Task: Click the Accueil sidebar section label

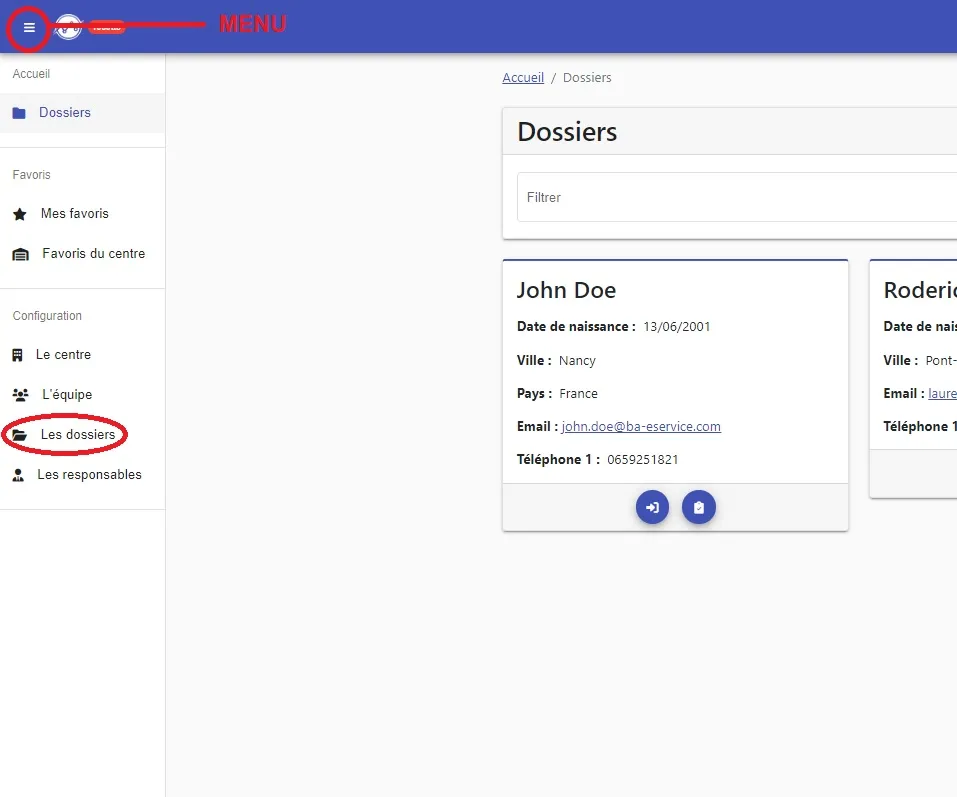Action: pos(31,74)
